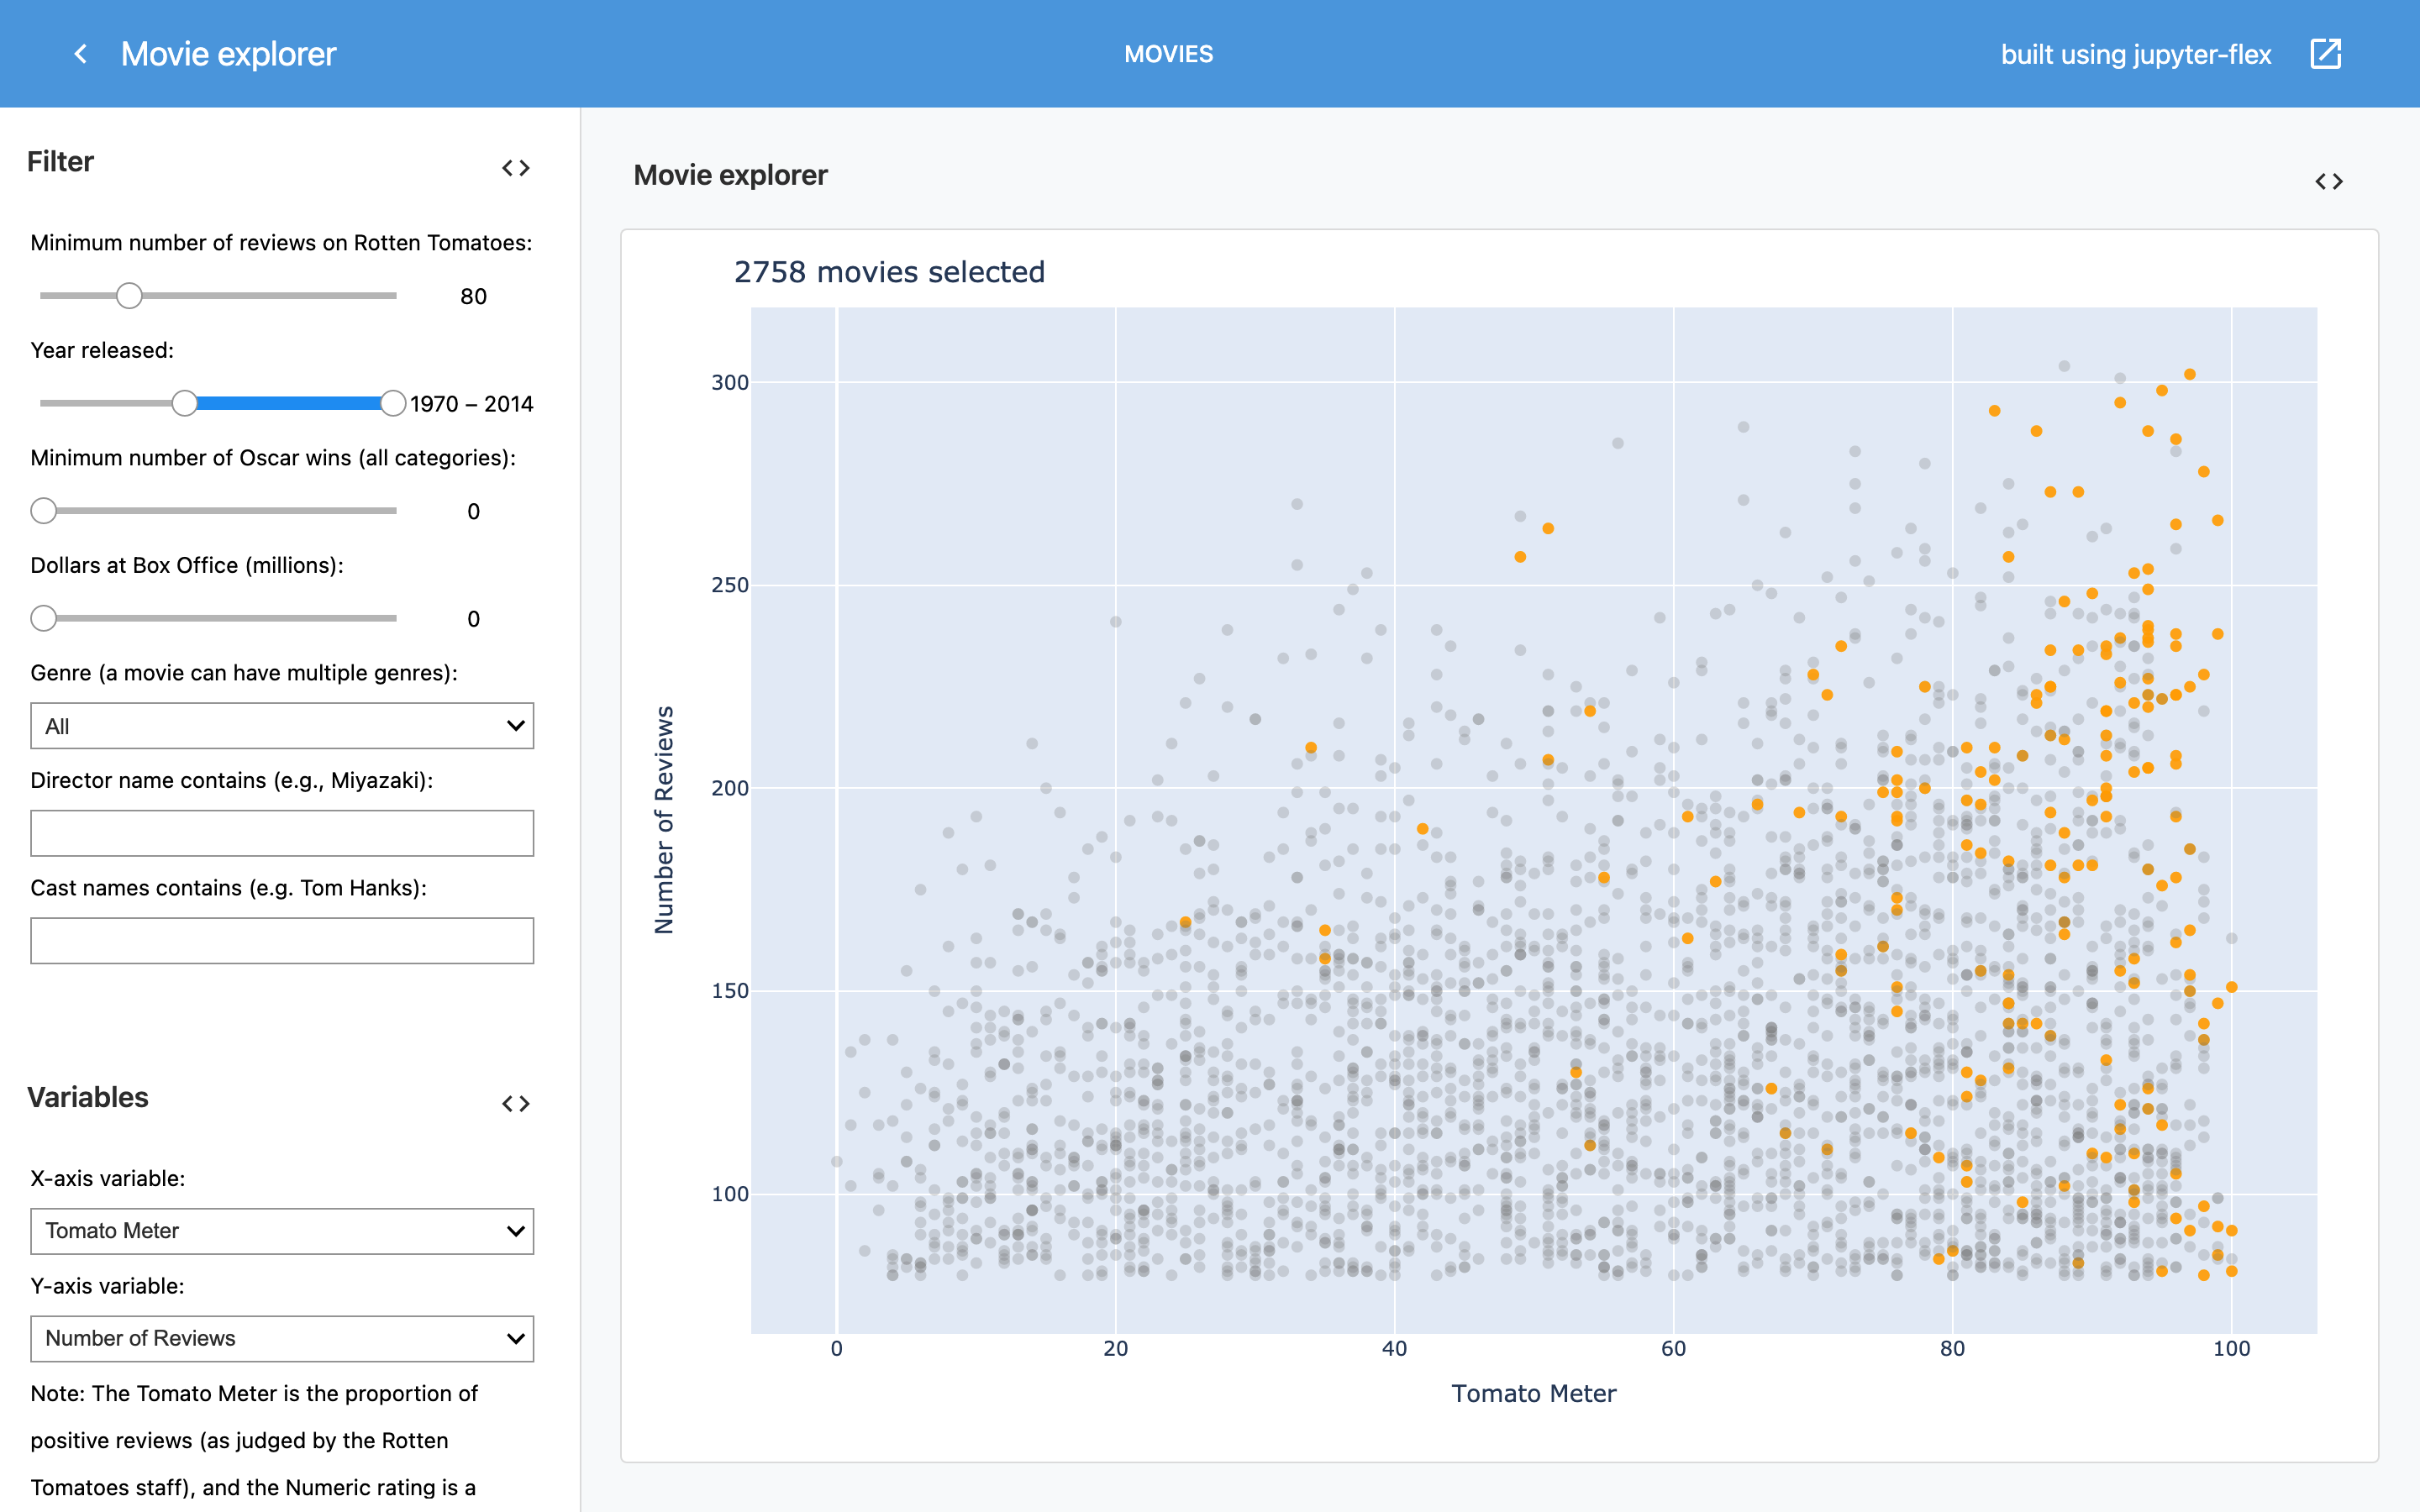This screenshot has height=1512, width=2420.
Task: Click the Filter section heading
Action: tap(60, 161)
